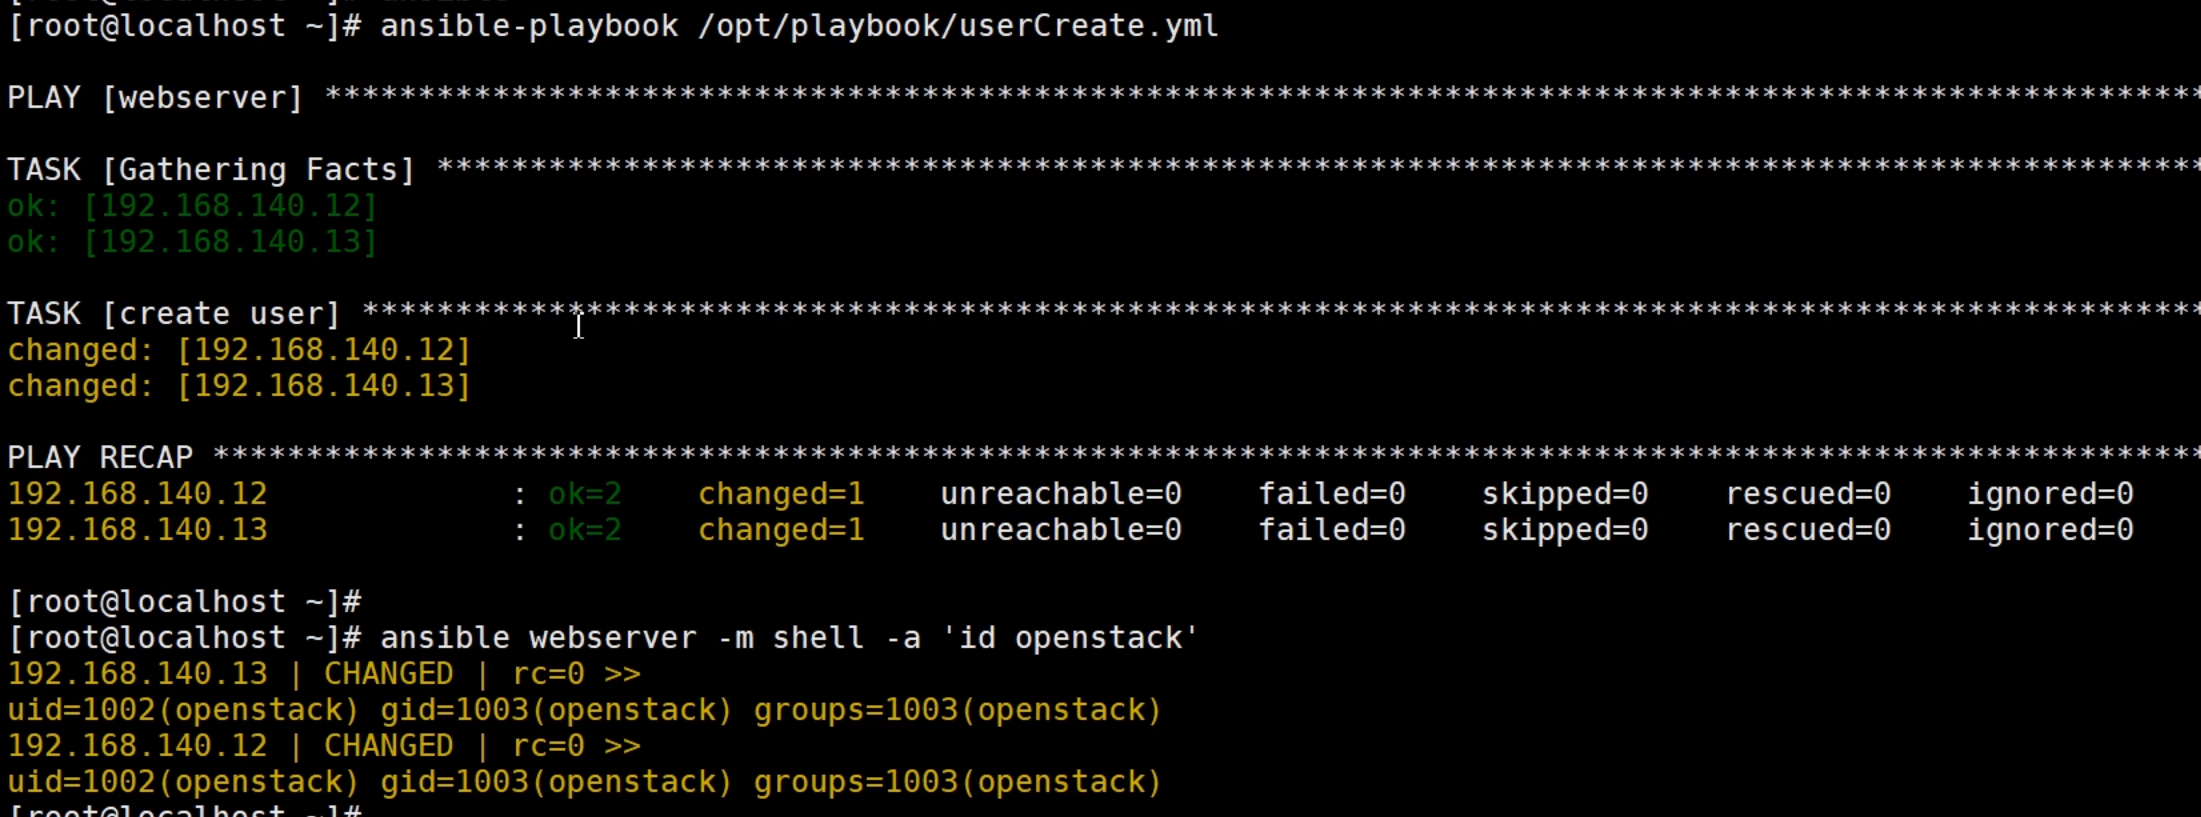Click failed=0 in the first recap row
Image resolution: width=2201 pixels, height=817 pixels.
[1332, 494]
